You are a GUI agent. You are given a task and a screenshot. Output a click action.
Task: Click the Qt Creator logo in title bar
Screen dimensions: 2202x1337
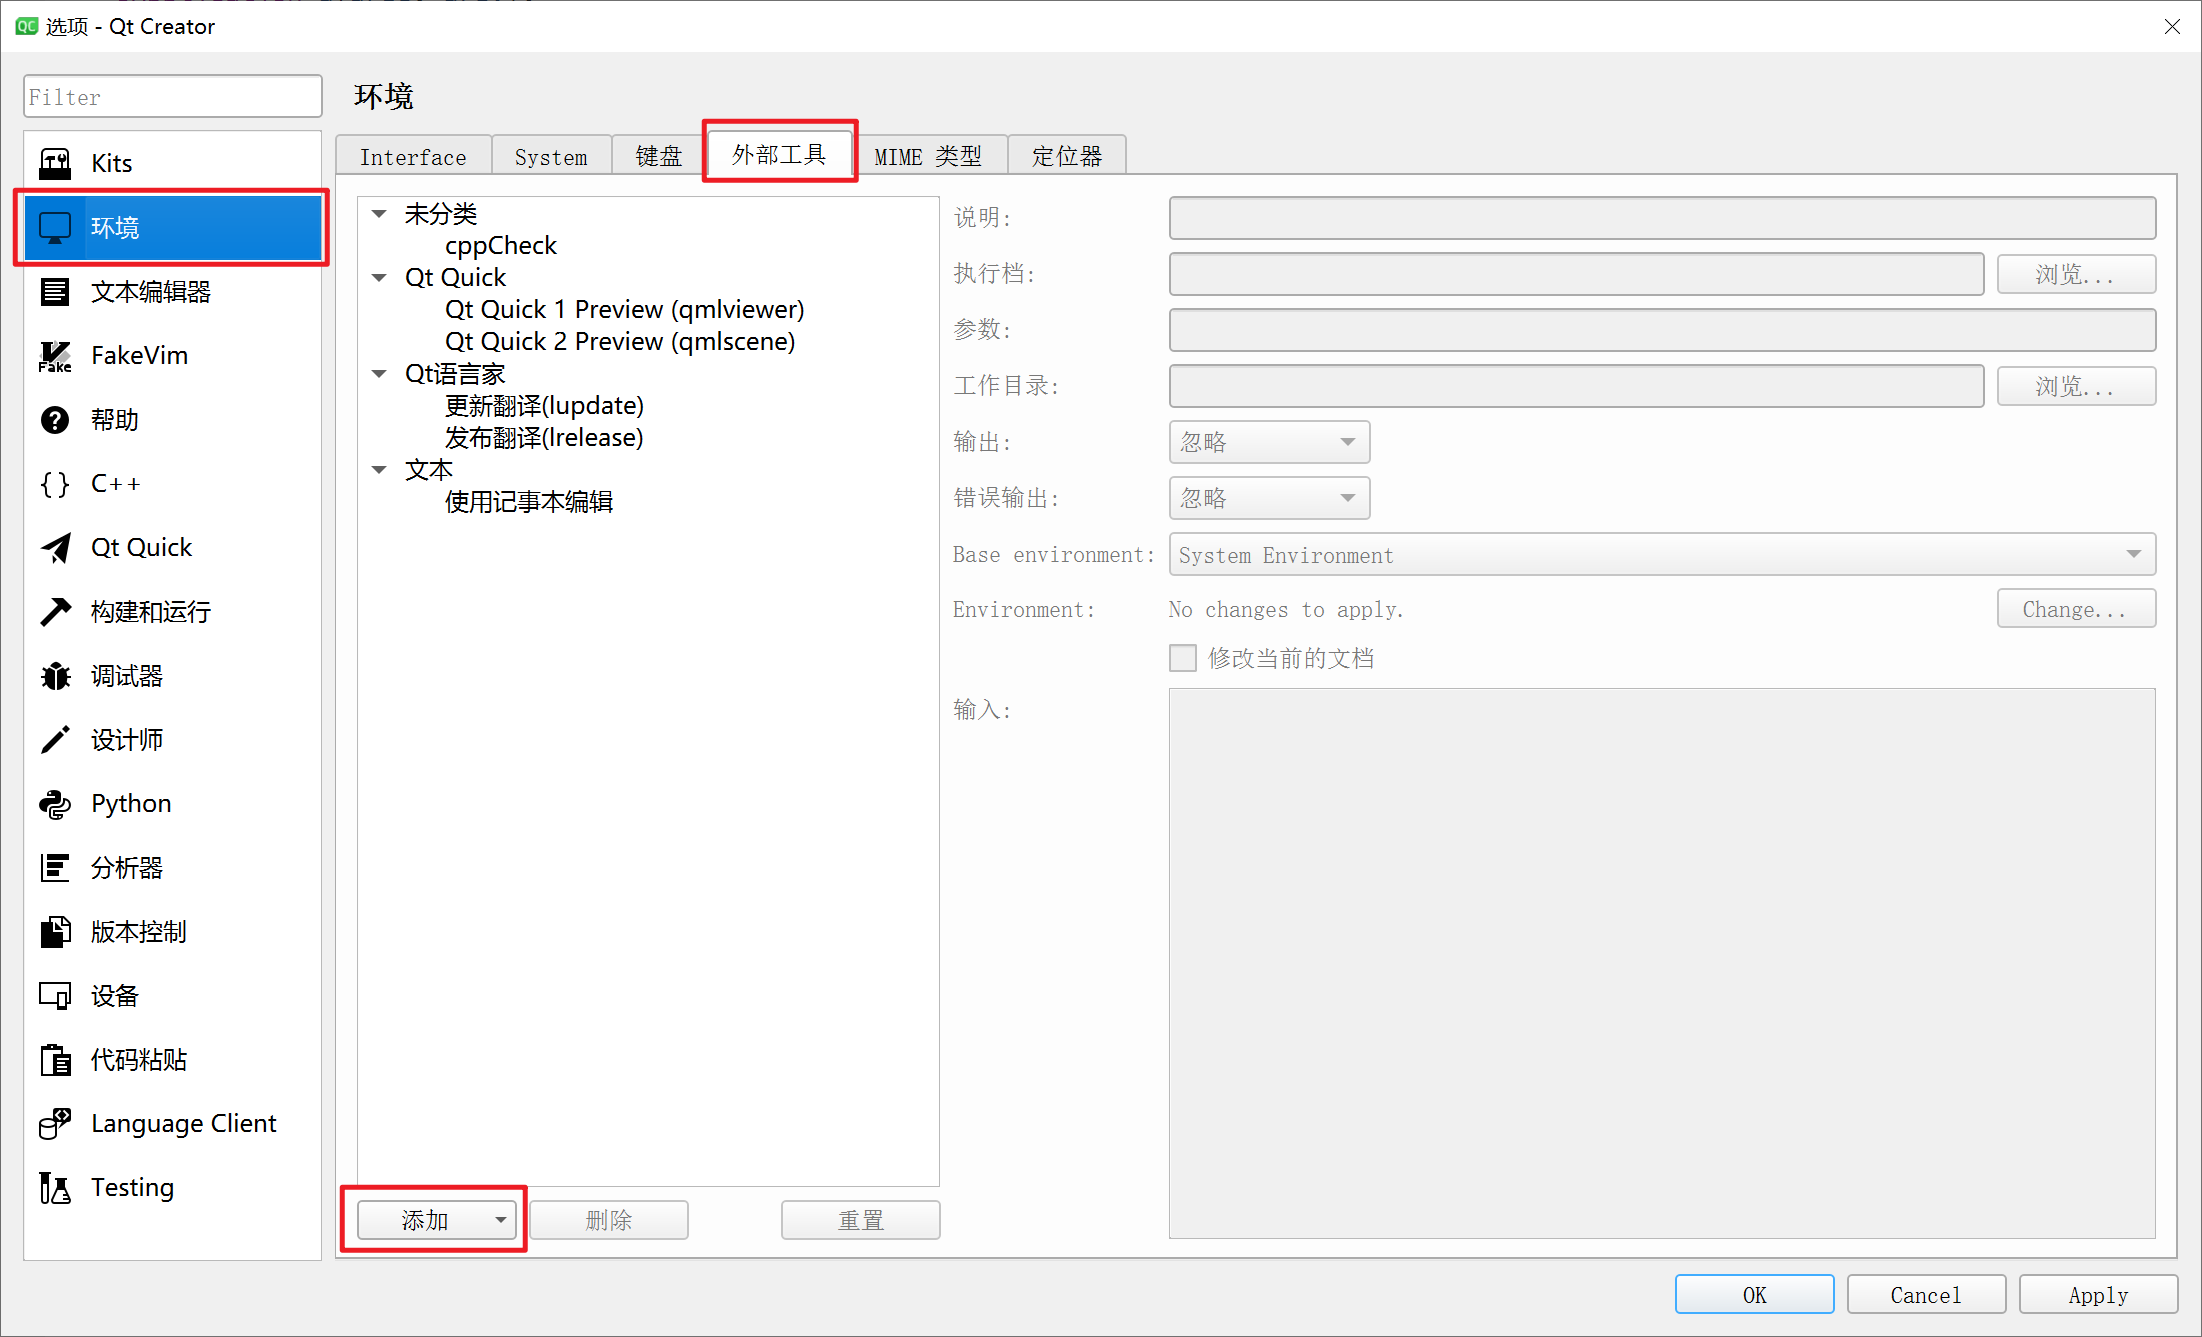pos(27,26)
